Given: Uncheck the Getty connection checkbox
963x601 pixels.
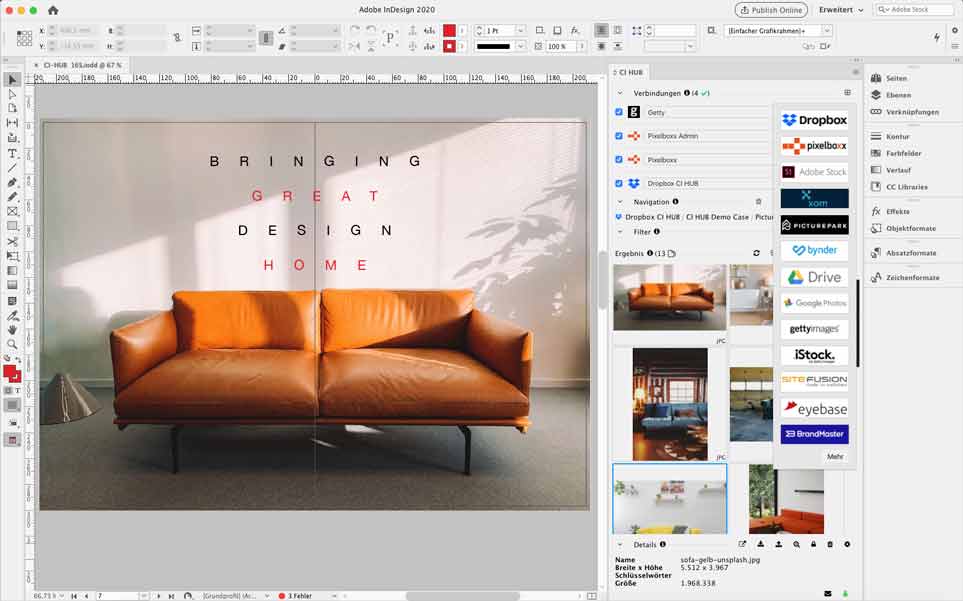Looking at the screenshot, I should 619,112.
